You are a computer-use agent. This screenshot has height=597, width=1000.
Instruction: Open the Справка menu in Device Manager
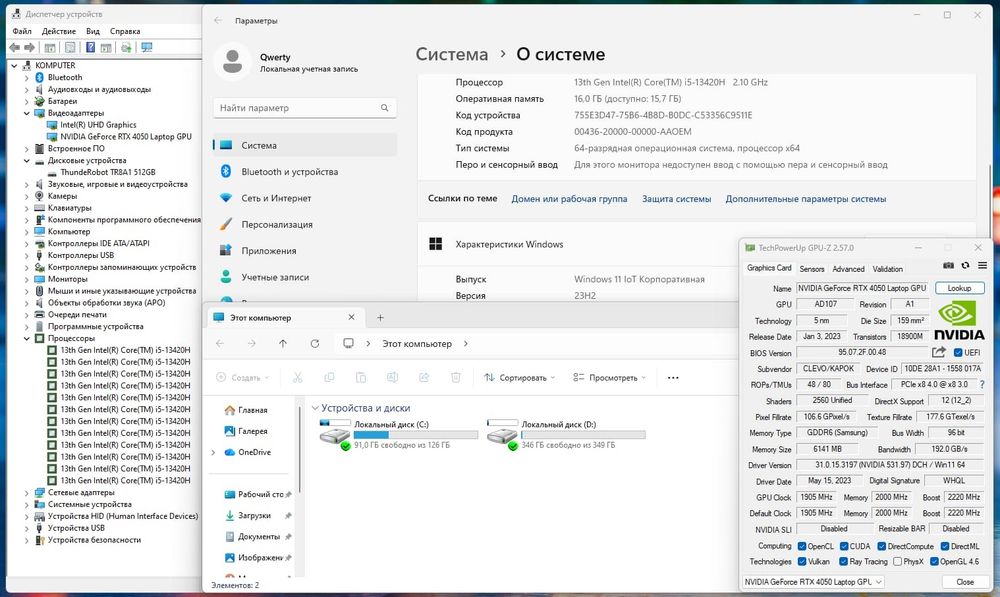click(125, 31)
